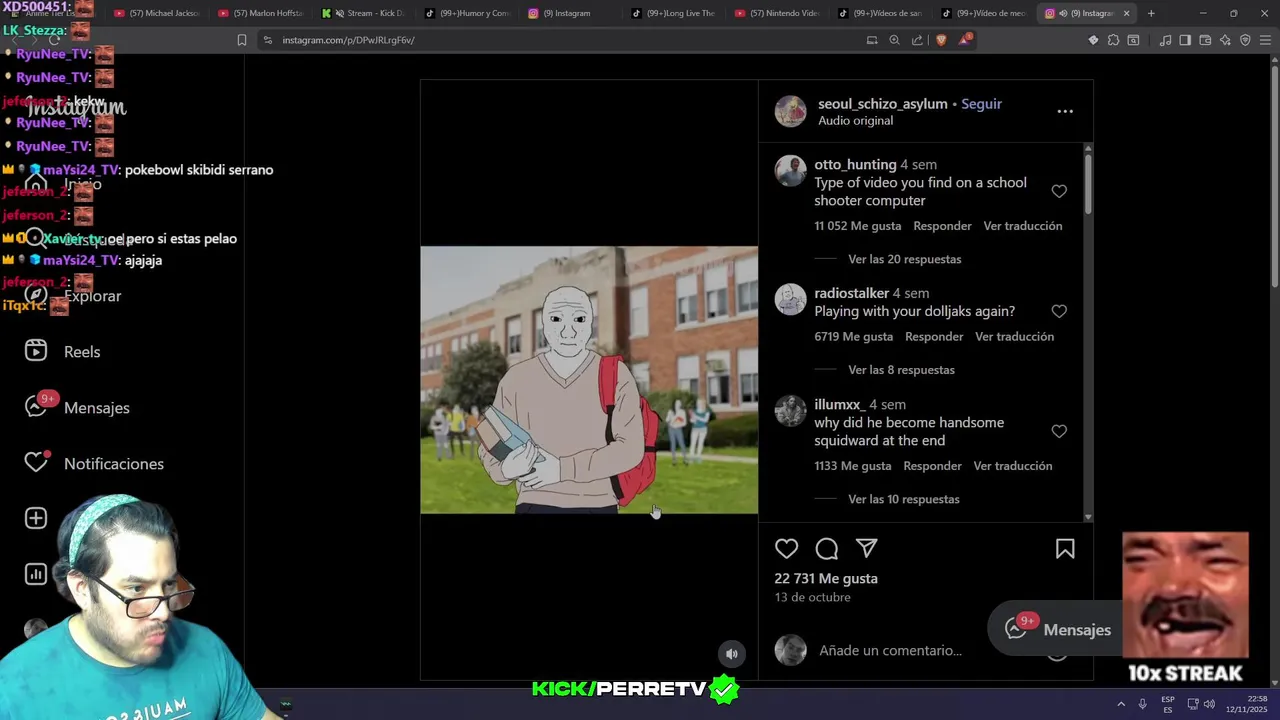The height and width of the screenshot is (720, 1280).
Task: Open Reels from the sidebar
Action: click(62, 352)
